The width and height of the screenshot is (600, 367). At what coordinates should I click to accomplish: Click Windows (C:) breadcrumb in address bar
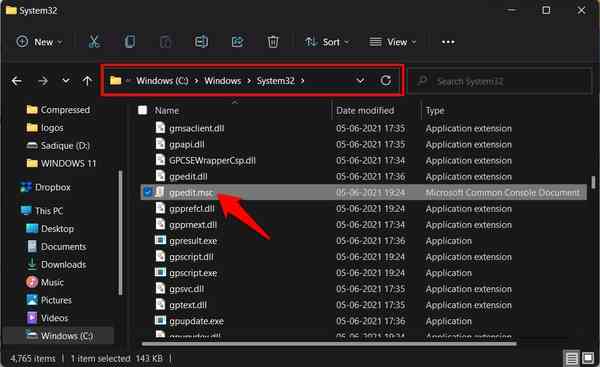pos(162,81)
